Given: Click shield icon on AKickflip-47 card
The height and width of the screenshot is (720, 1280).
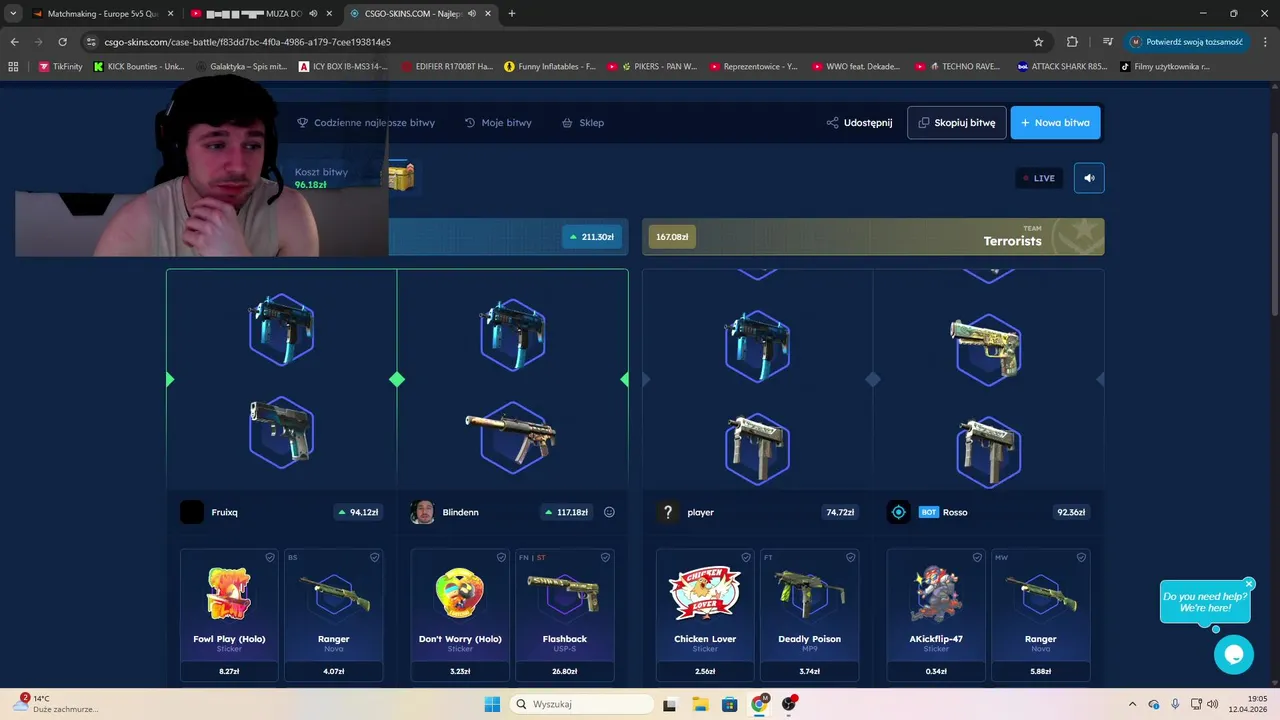Looking at the screenshot, I should tap(976, 557).
